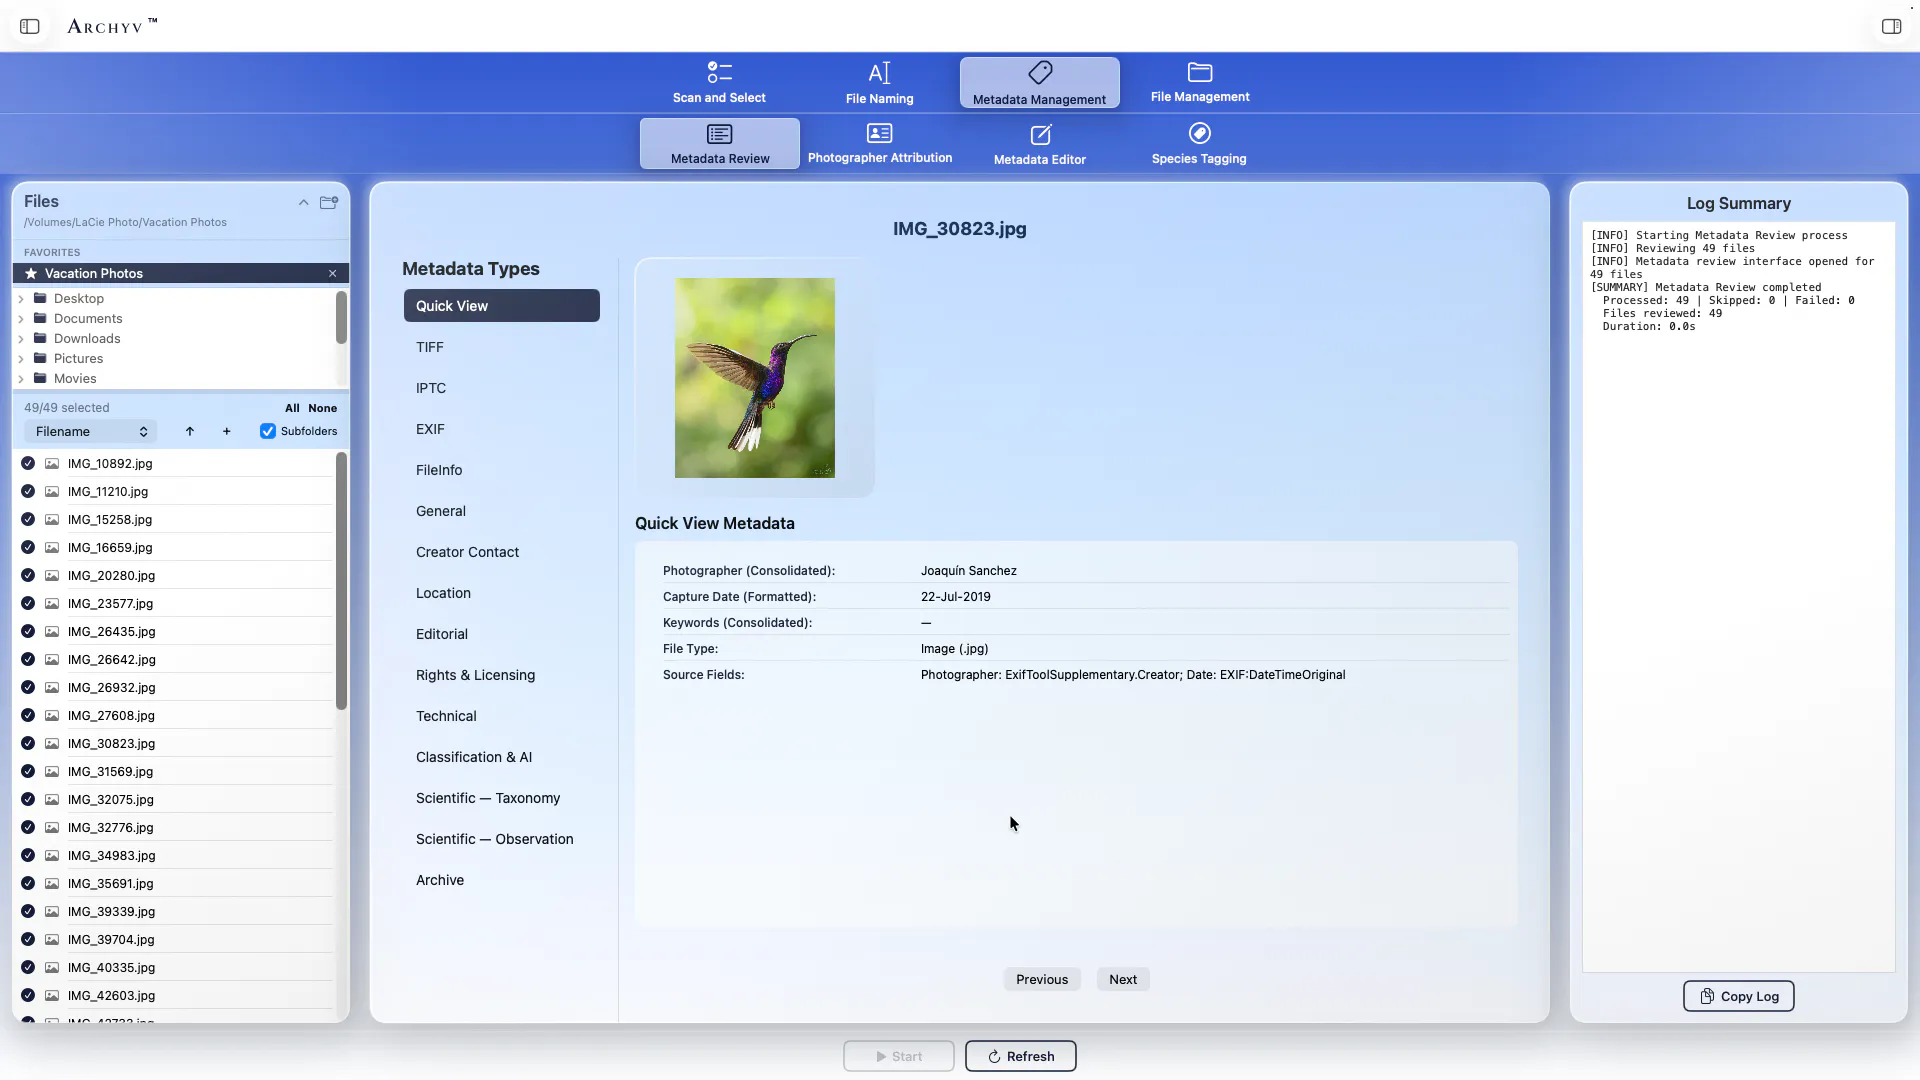
Task: Click the browse folder icon in Files panel
Action: tap(329, 203)
